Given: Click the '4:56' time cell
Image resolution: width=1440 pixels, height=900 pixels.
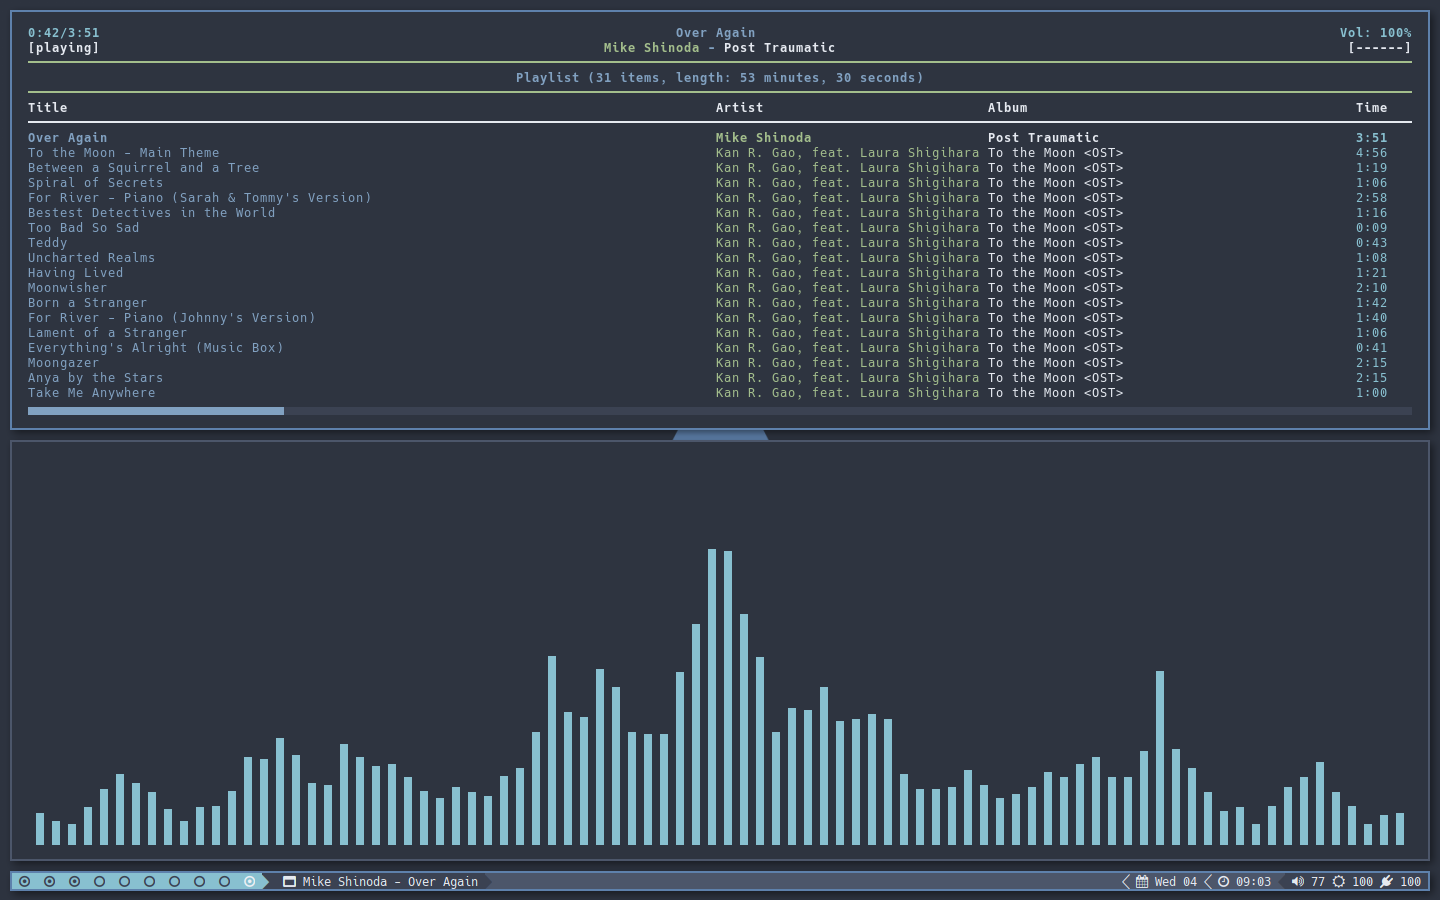Looking at the screenshot, I should point(1372,153).
